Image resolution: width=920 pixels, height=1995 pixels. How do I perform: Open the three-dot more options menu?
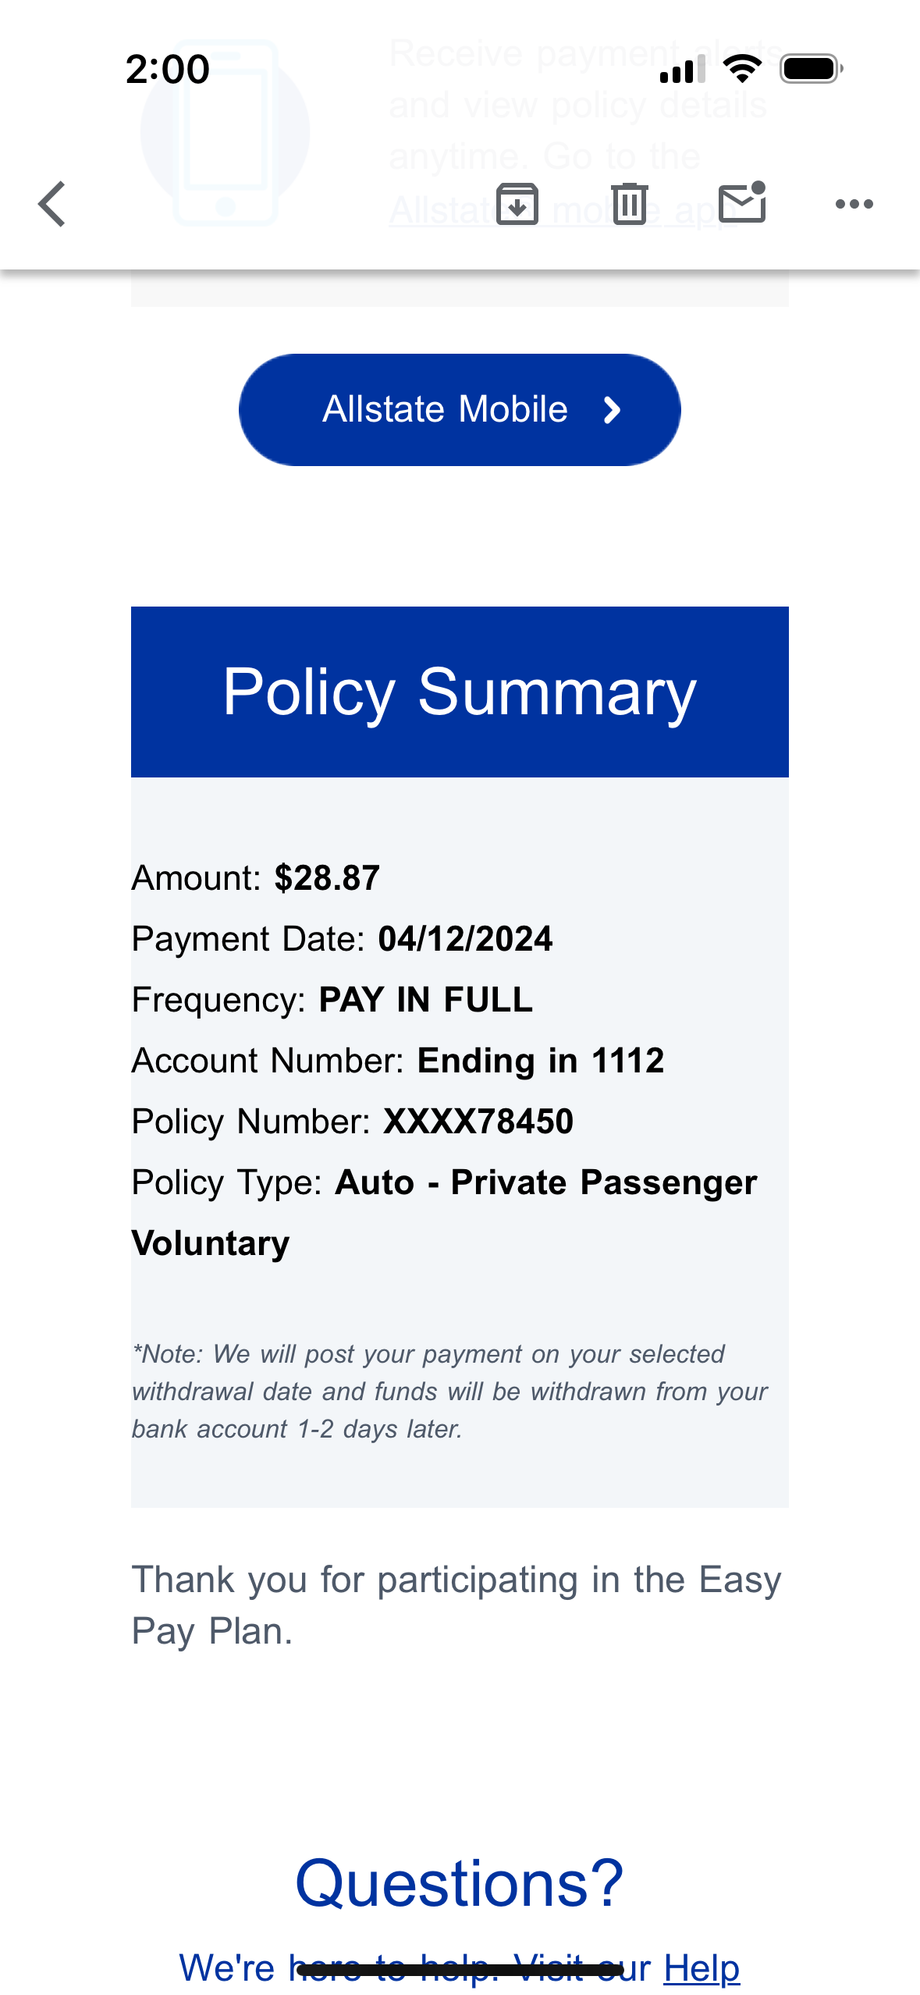click(x=854, y=204)
